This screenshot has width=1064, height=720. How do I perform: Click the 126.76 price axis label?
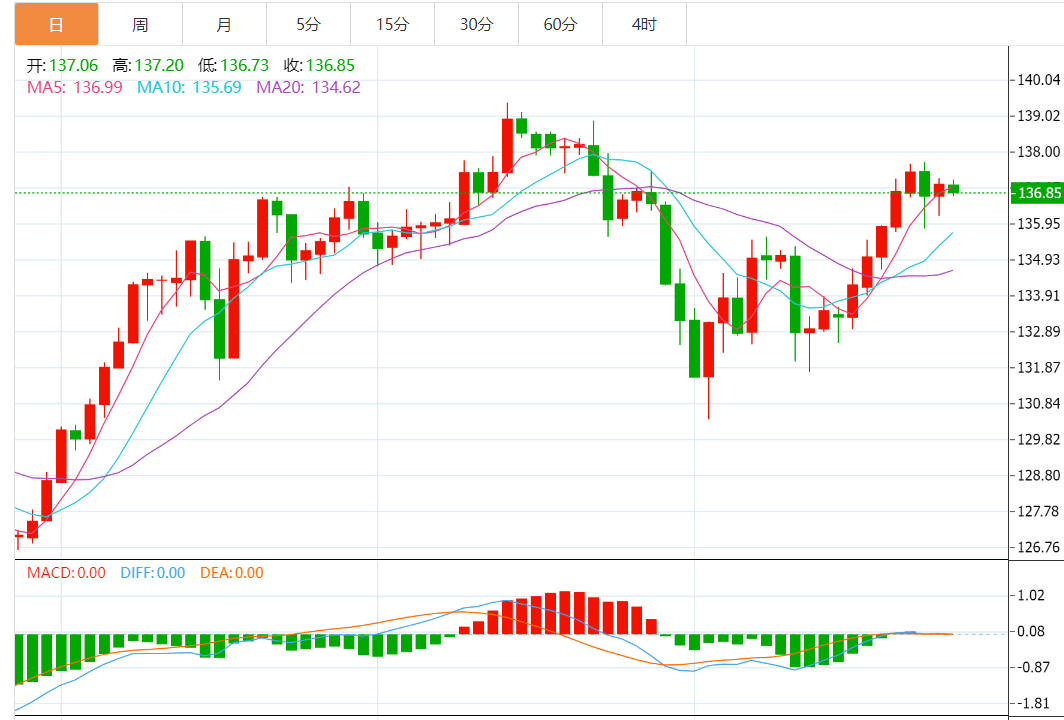point(1039,548)
